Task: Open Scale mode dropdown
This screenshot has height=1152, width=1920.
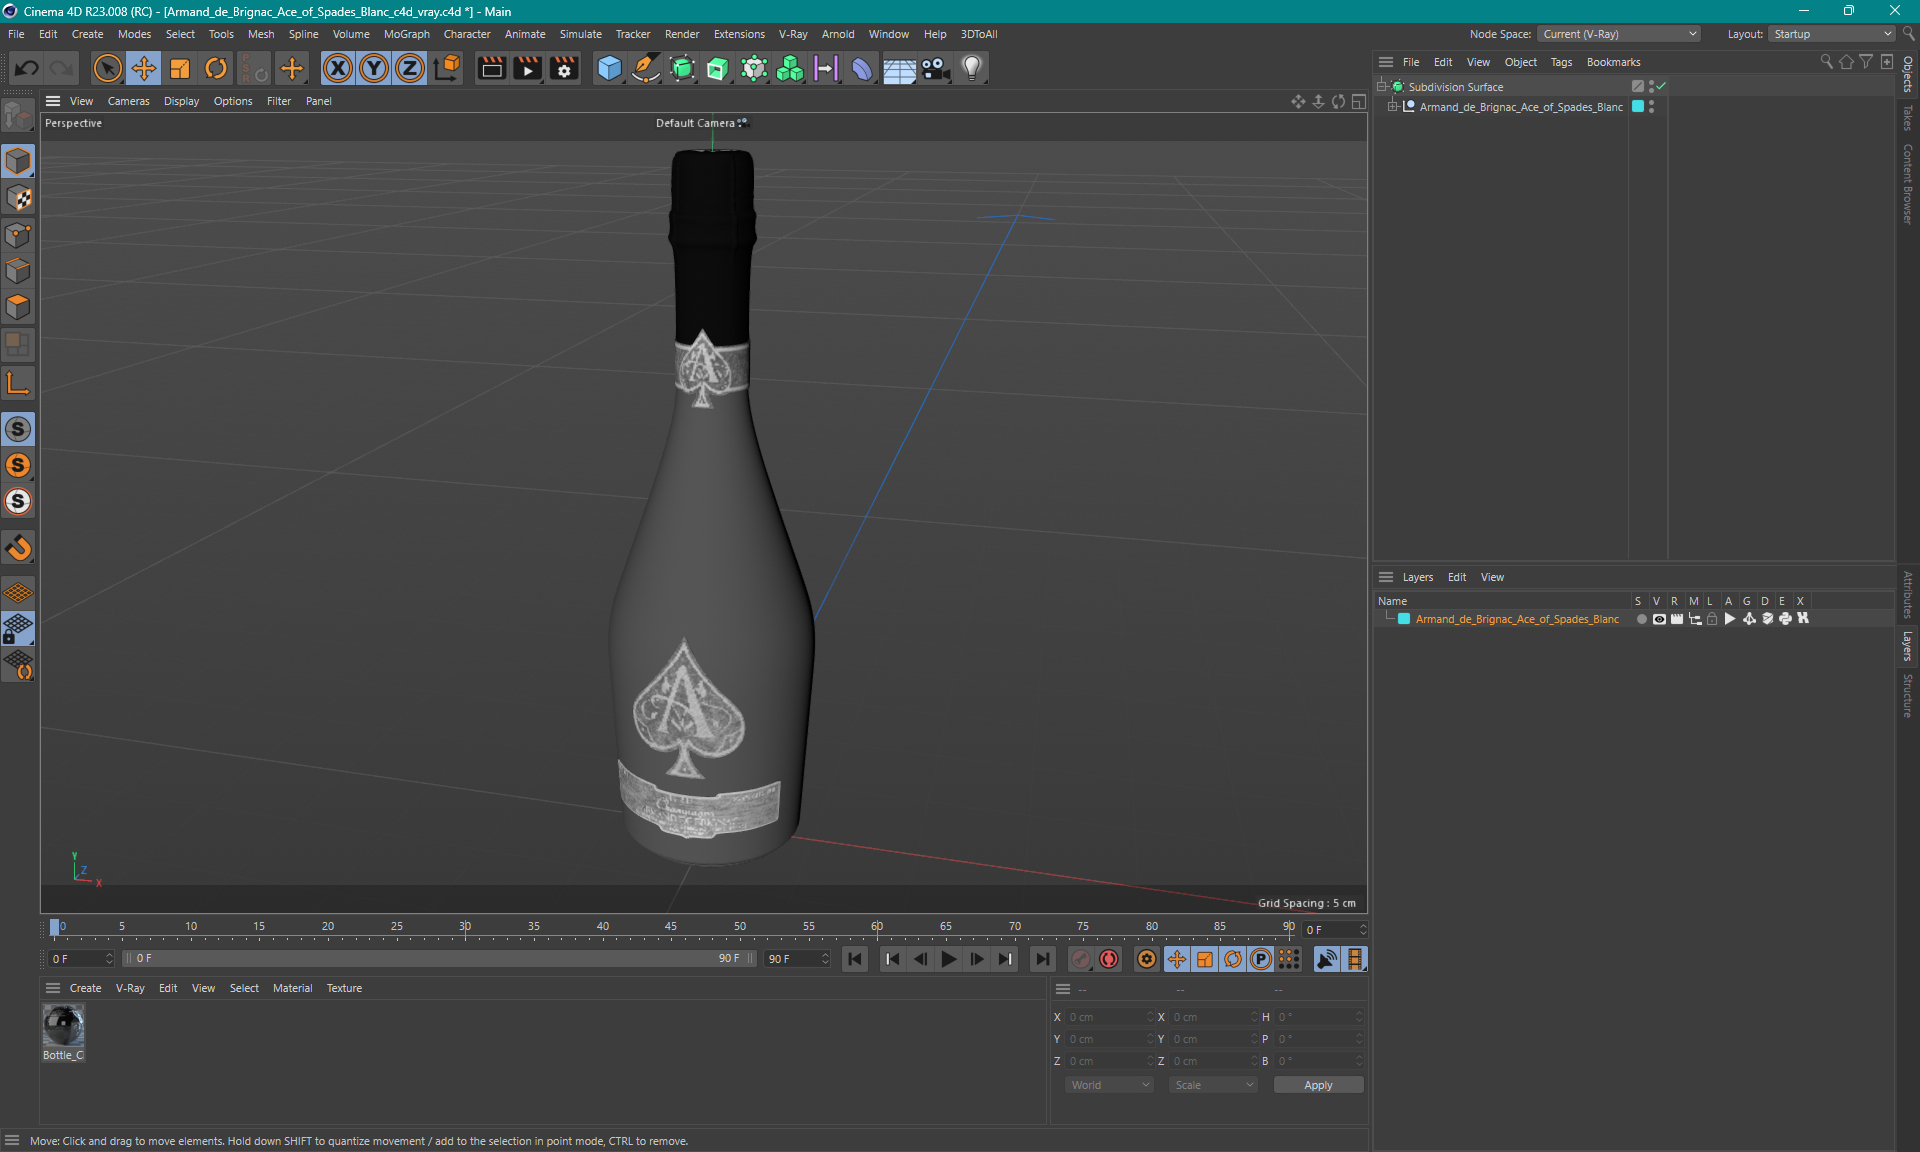Action: pos(1213,1085)
